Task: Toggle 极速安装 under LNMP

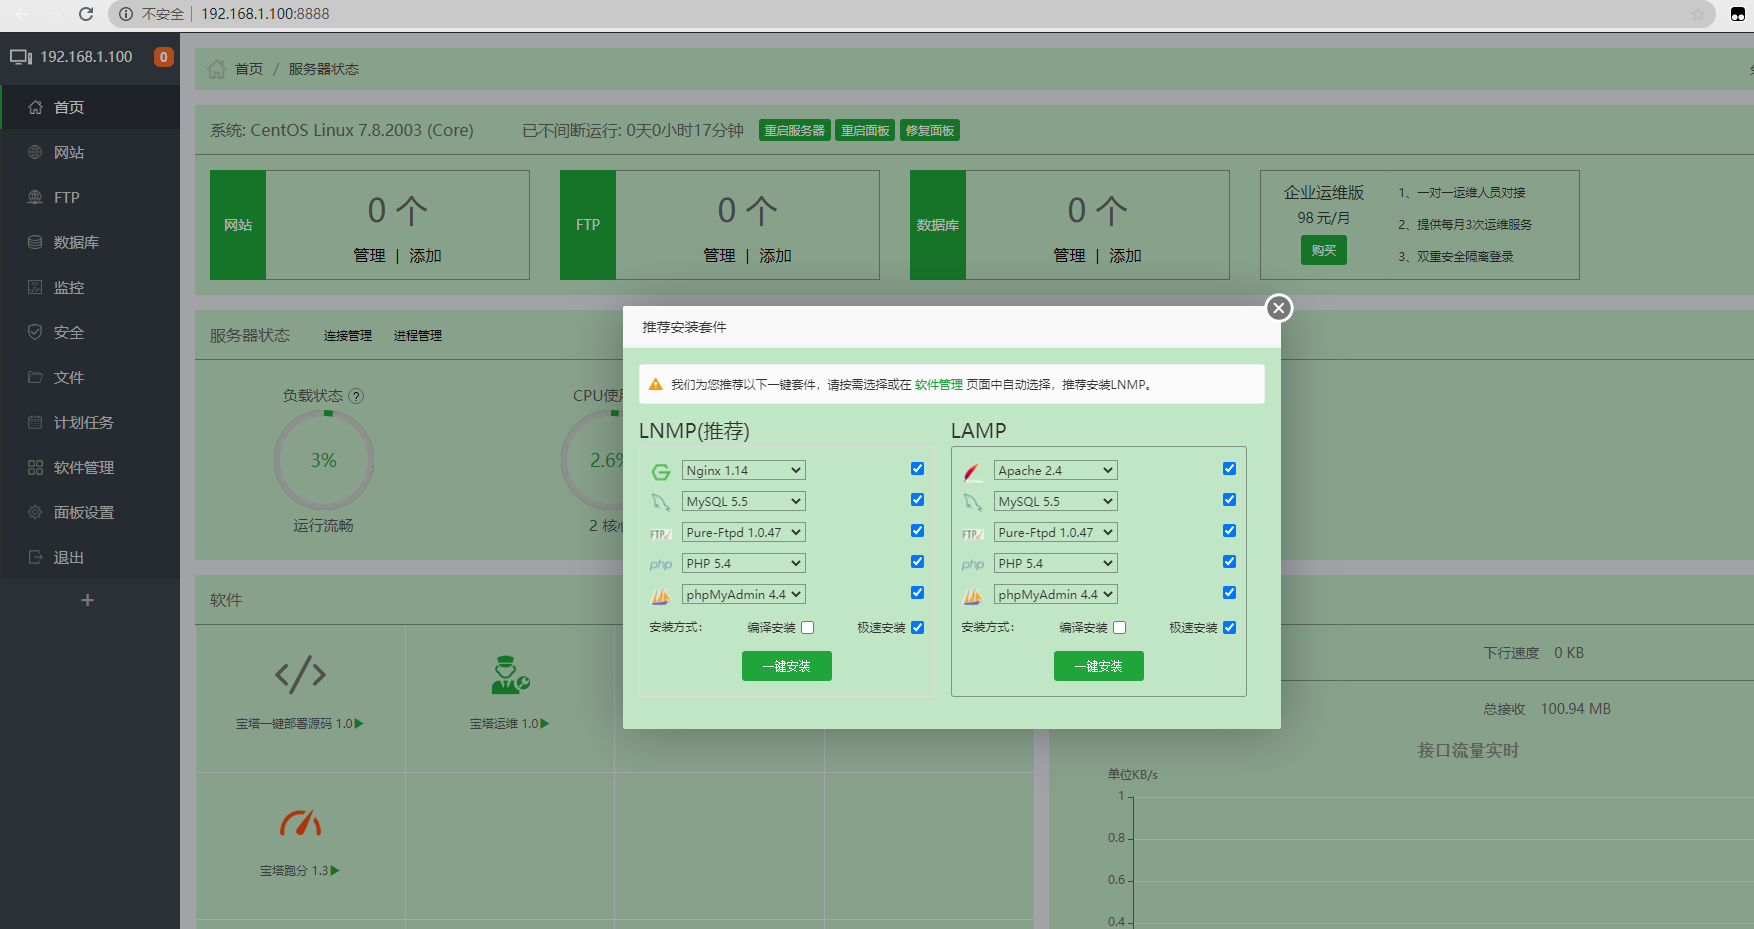Action: (x=917, y=628)
